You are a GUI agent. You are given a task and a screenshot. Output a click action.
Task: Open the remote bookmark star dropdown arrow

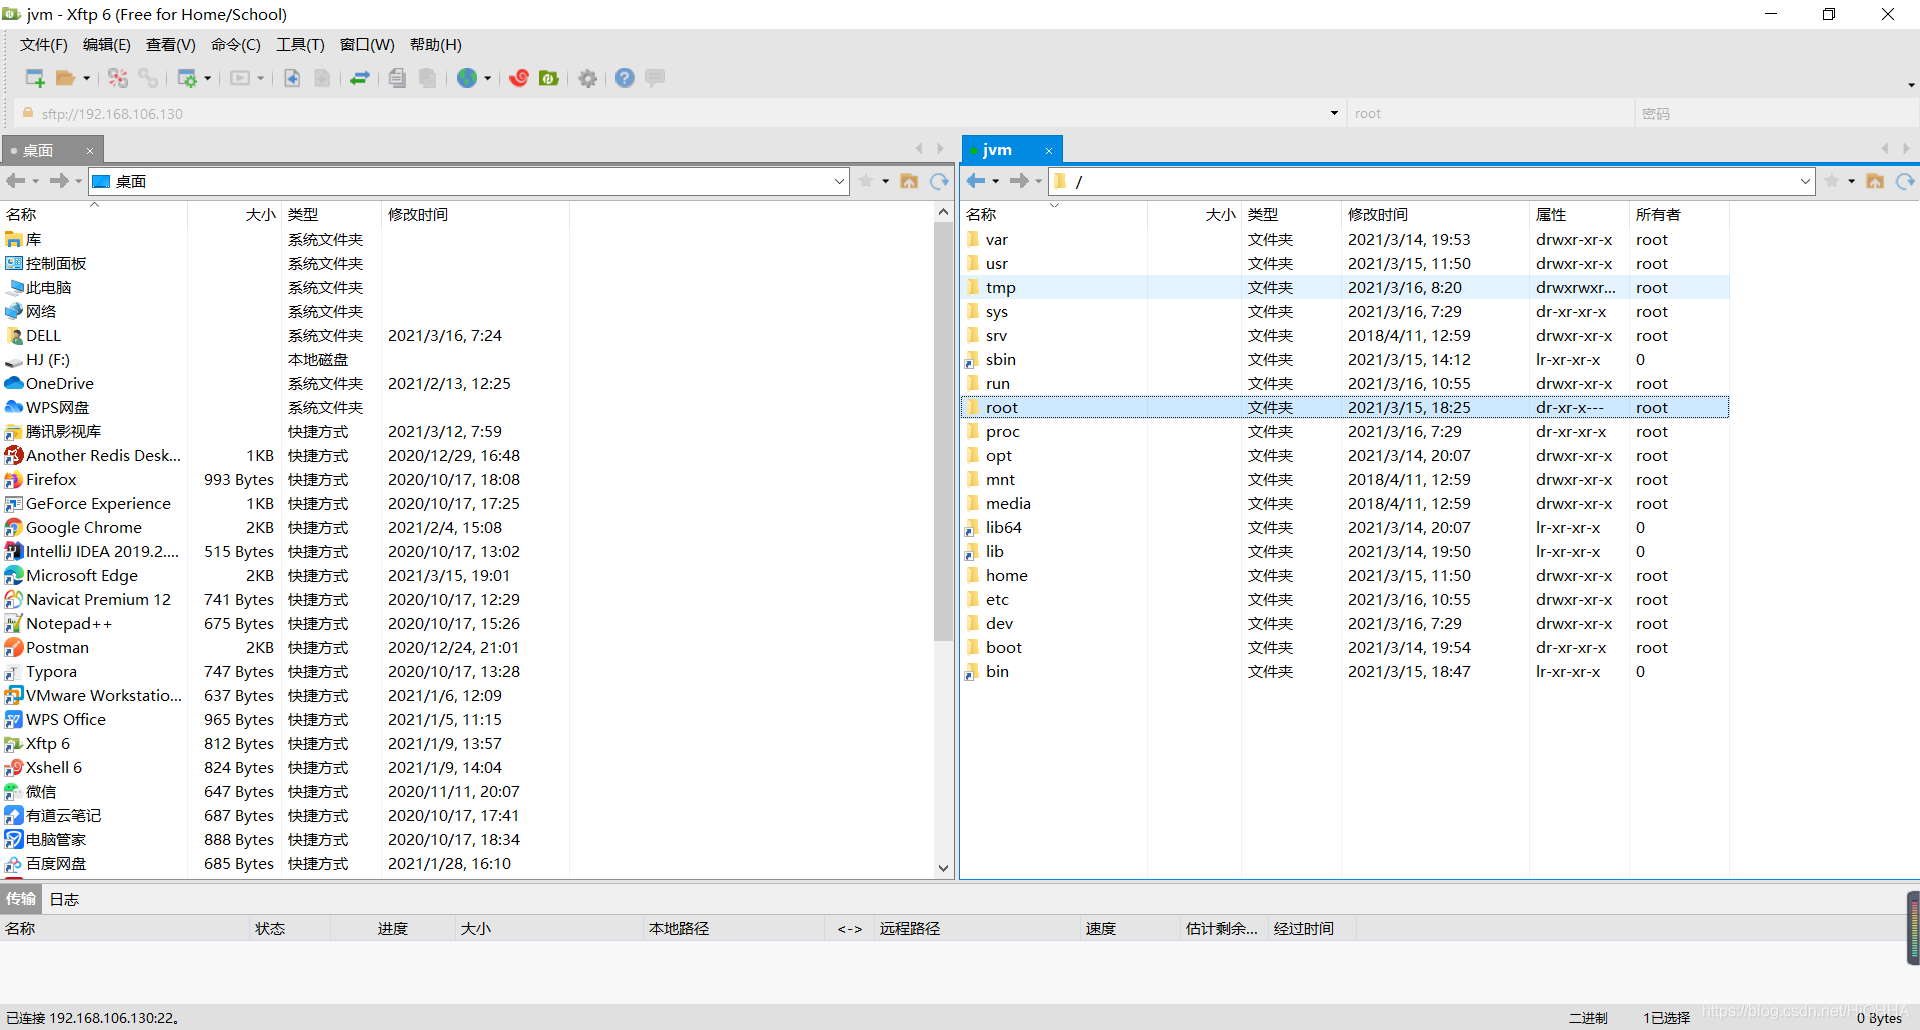point(1851,182)
